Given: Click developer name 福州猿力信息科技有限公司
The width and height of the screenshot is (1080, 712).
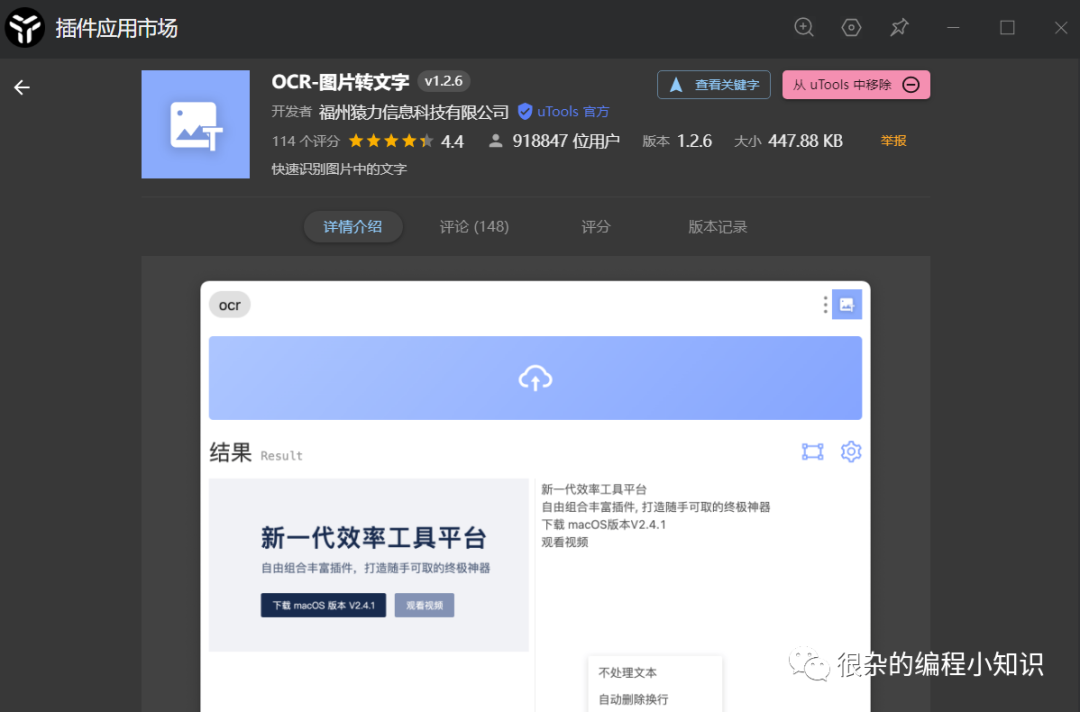Looking at the screenshot, I should [413, 112].
